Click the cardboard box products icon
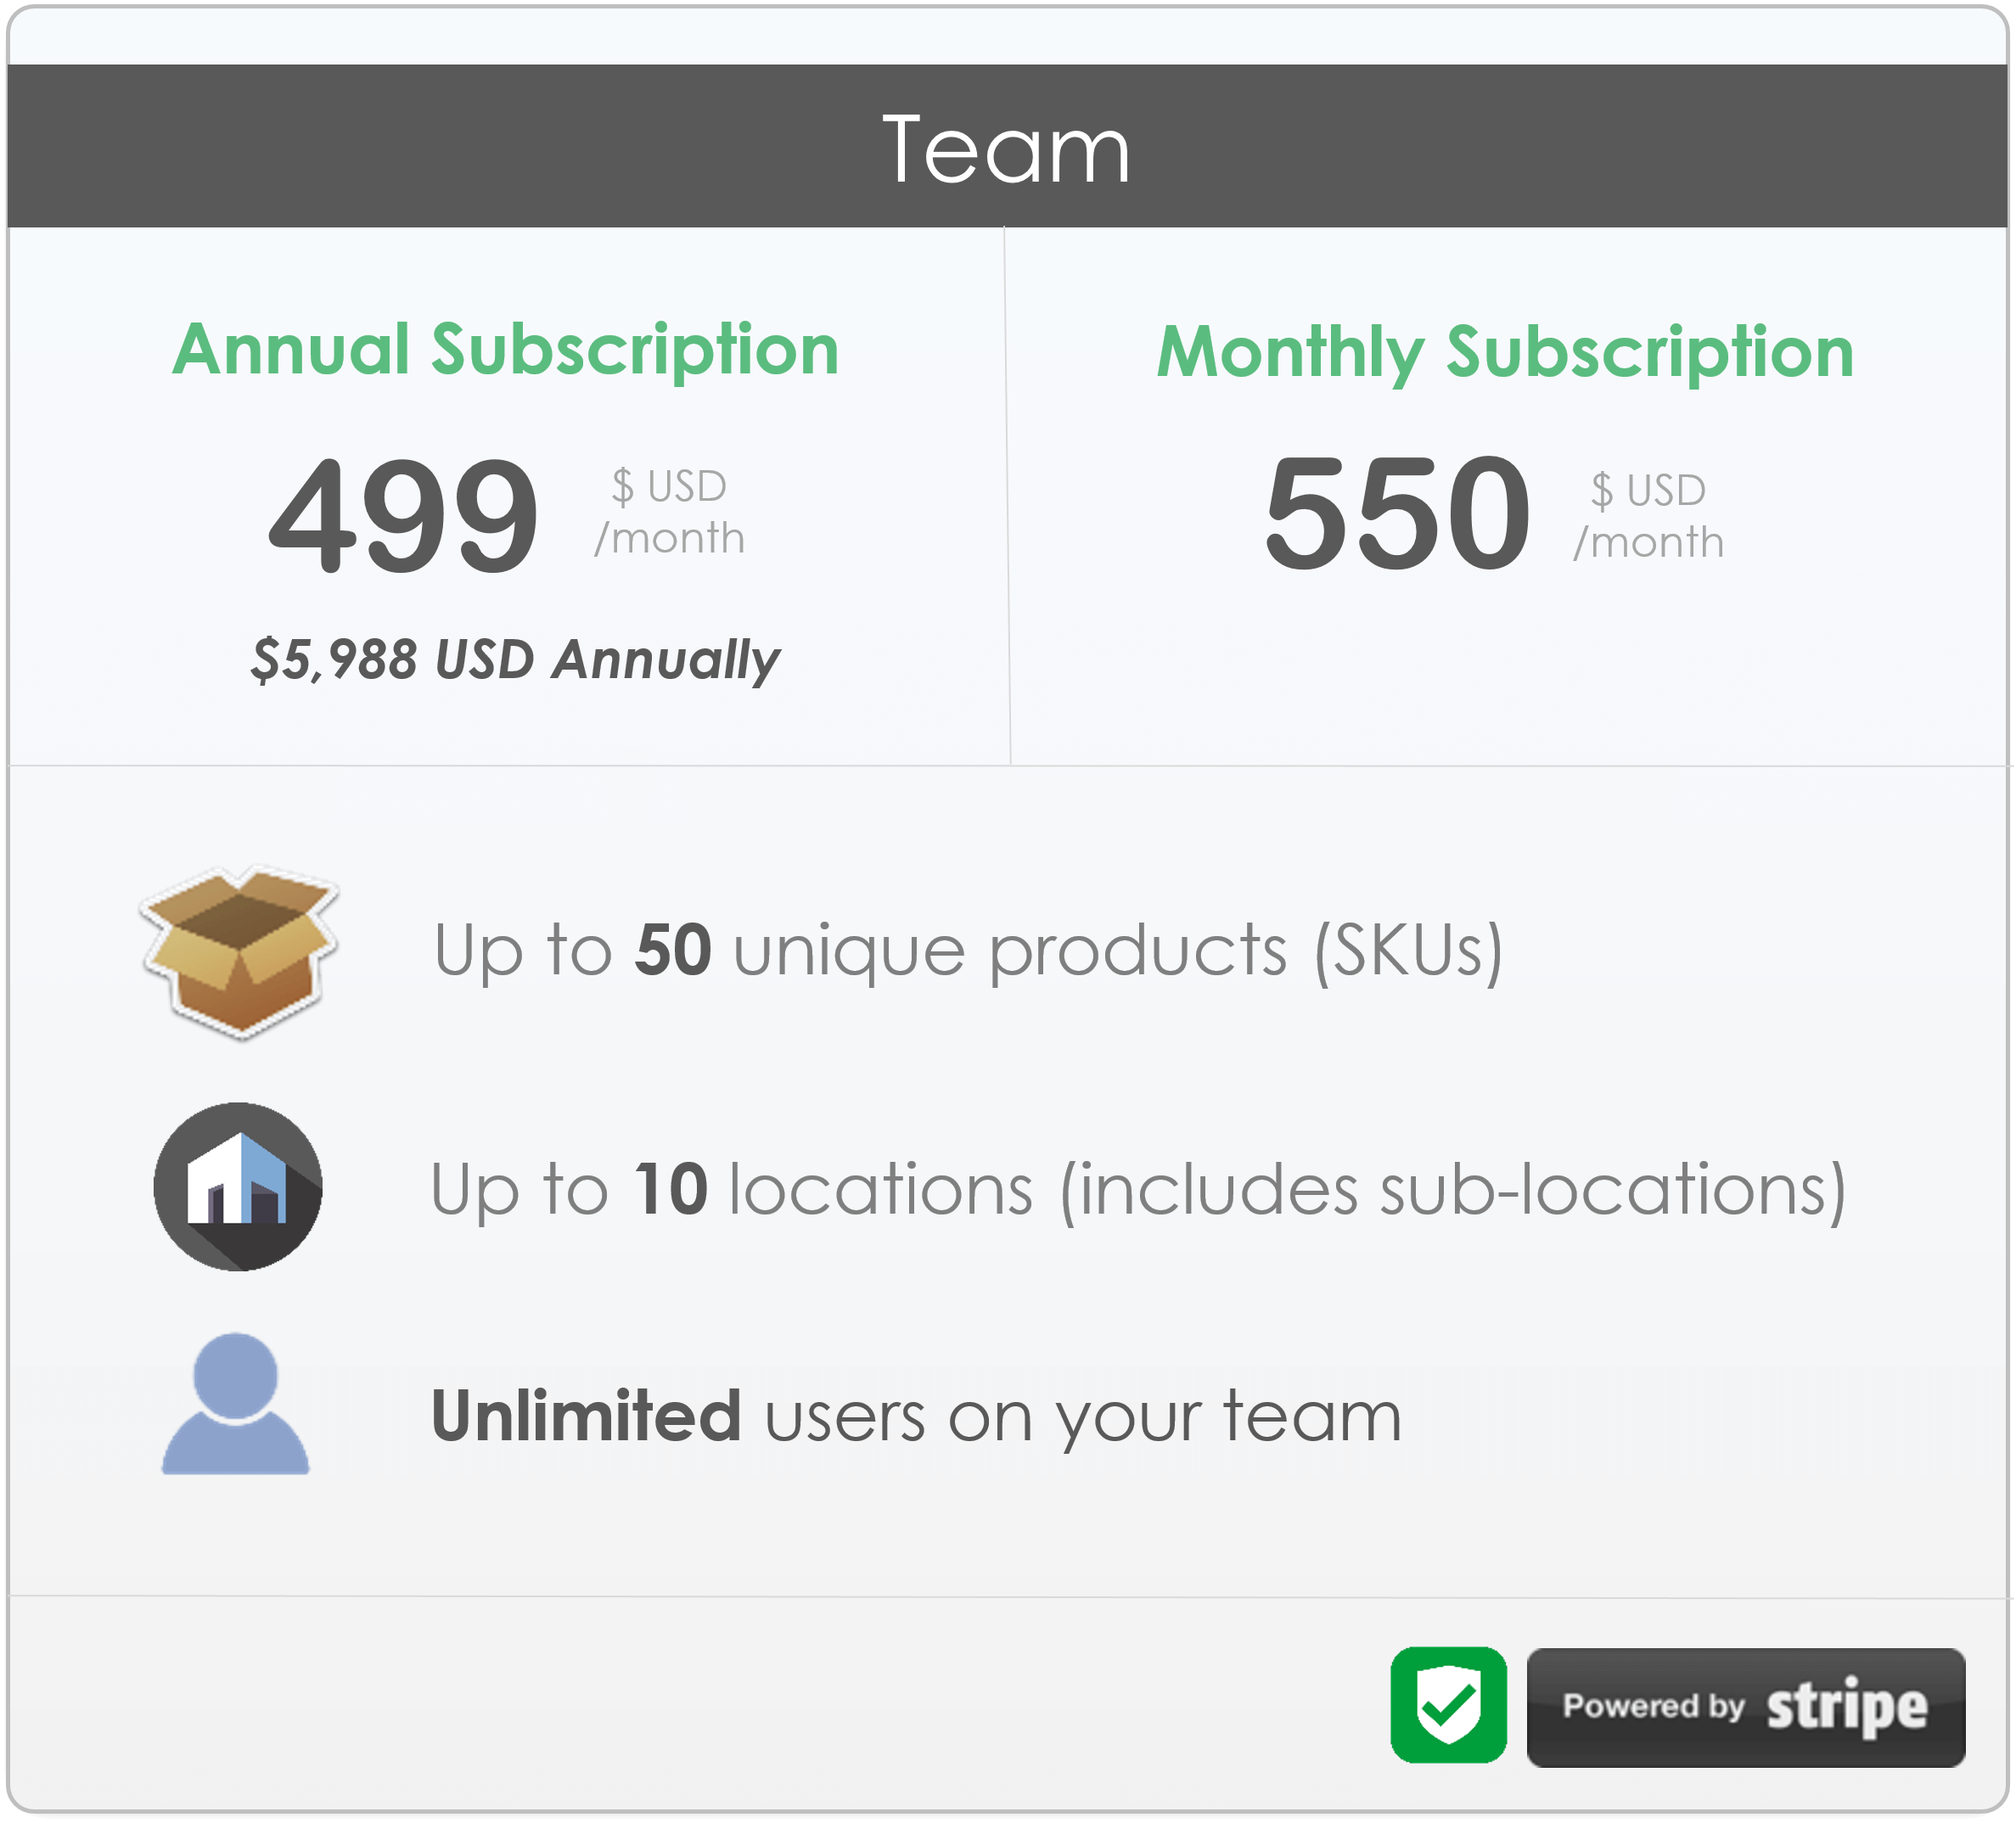 [239, 951]
